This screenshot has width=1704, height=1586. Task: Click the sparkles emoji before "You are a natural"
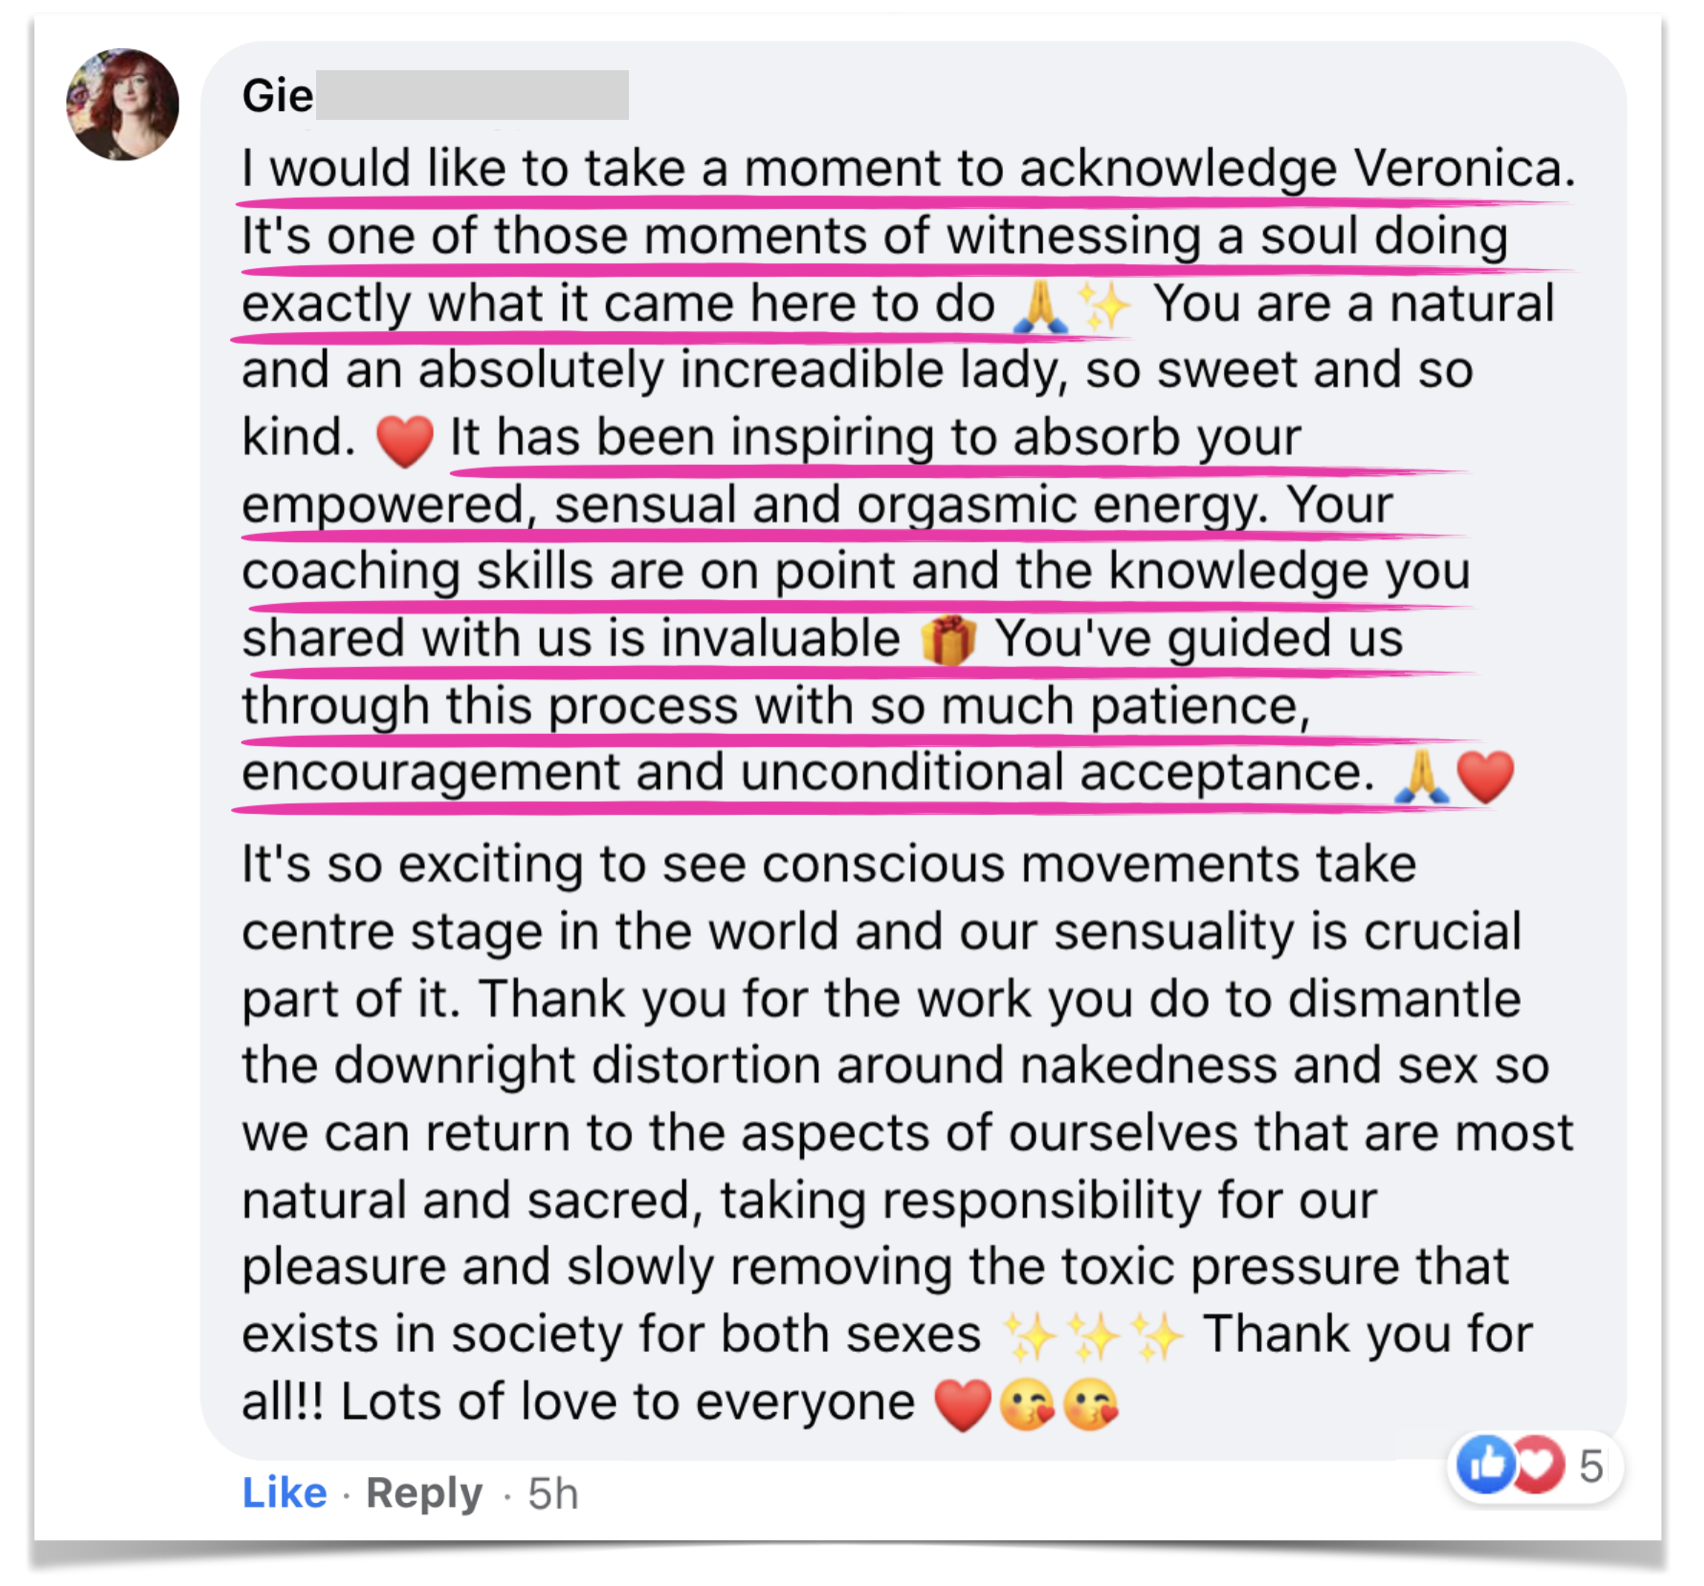[1103, 305]
